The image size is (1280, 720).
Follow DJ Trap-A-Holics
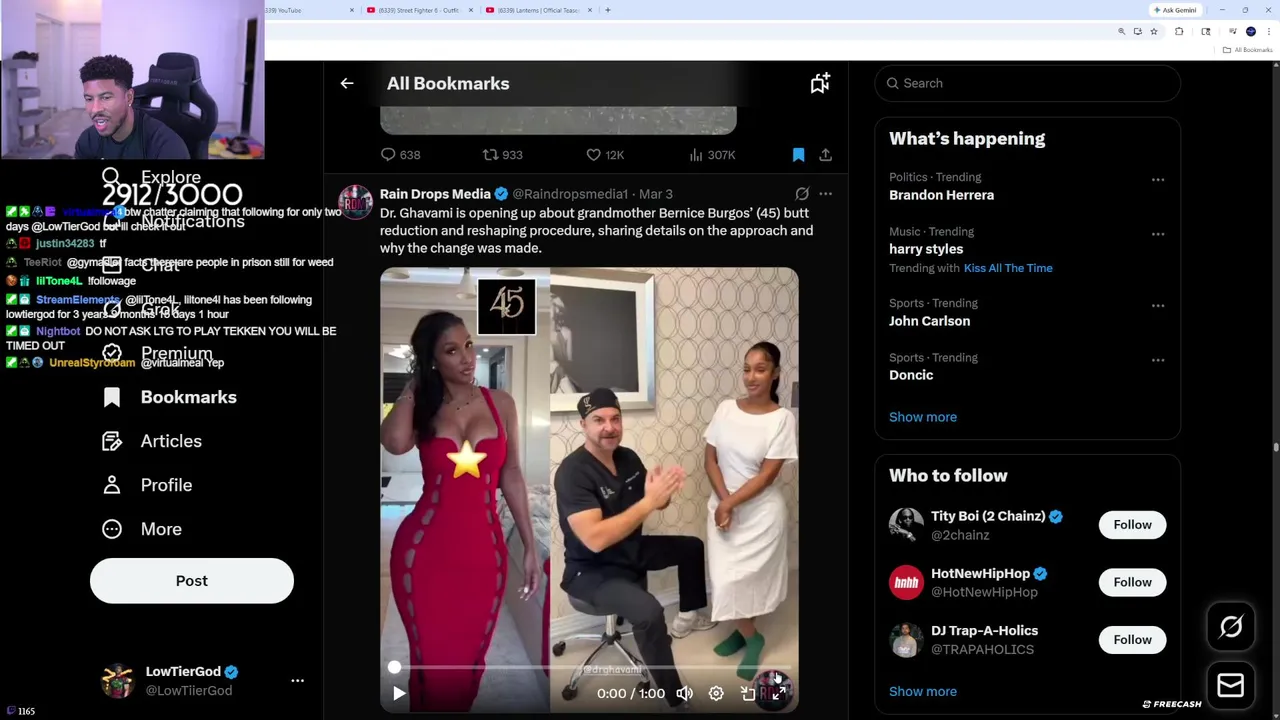1132,639
